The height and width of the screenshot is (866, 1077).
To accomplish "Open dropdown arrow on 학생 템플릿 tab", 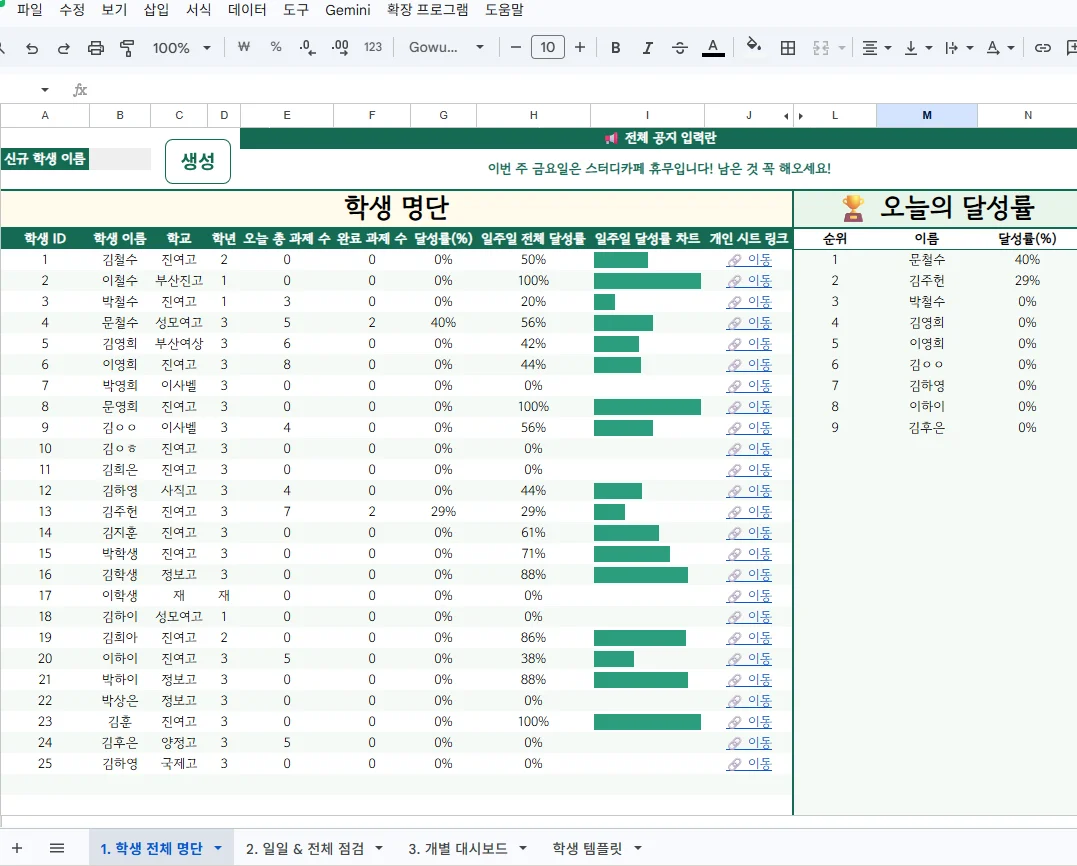I will click(x=637, y=848).
